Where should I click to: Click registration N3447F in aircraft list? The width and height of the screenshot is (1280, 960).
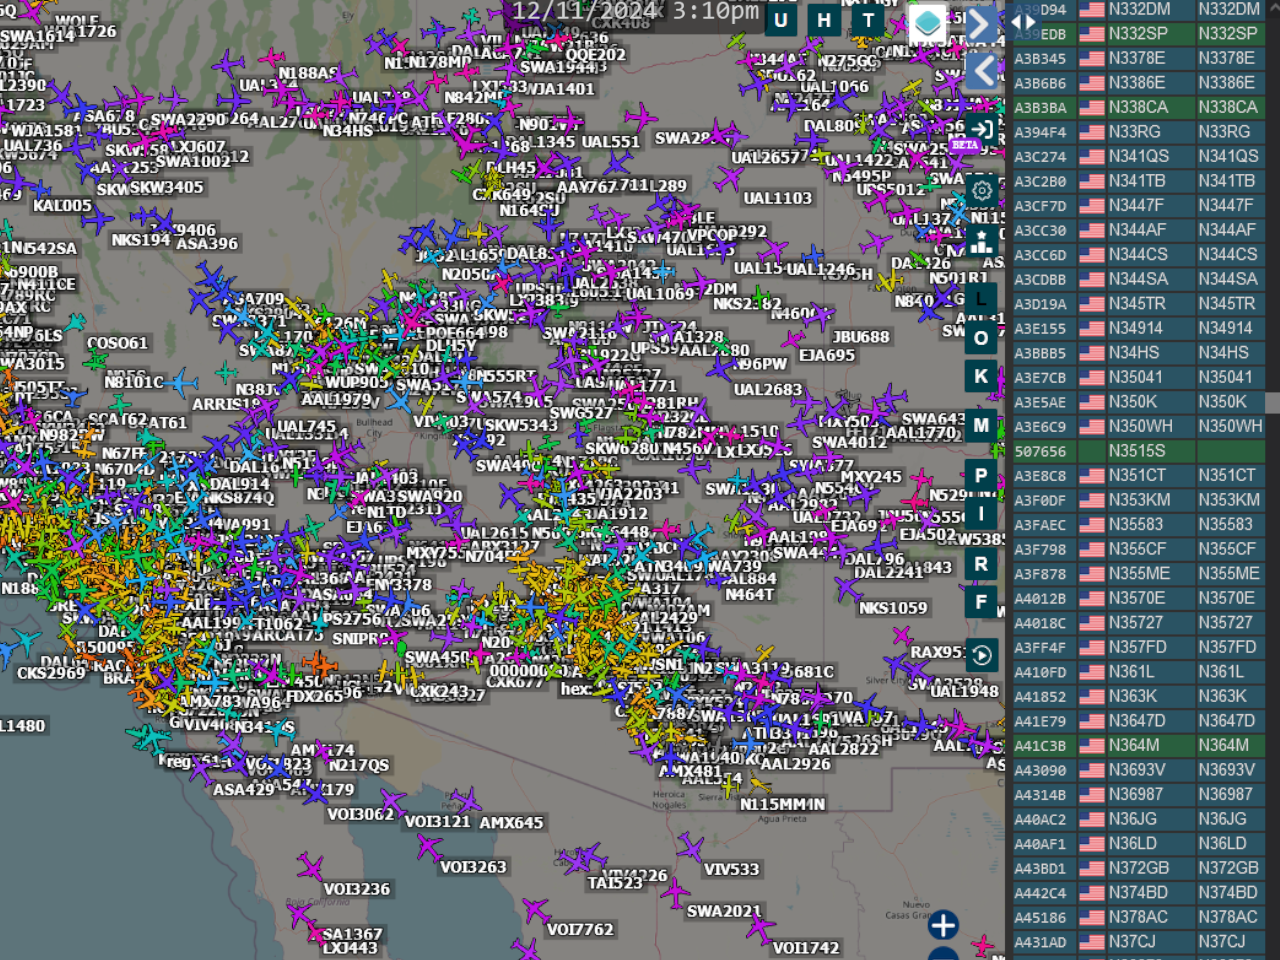pos(1136,205)
